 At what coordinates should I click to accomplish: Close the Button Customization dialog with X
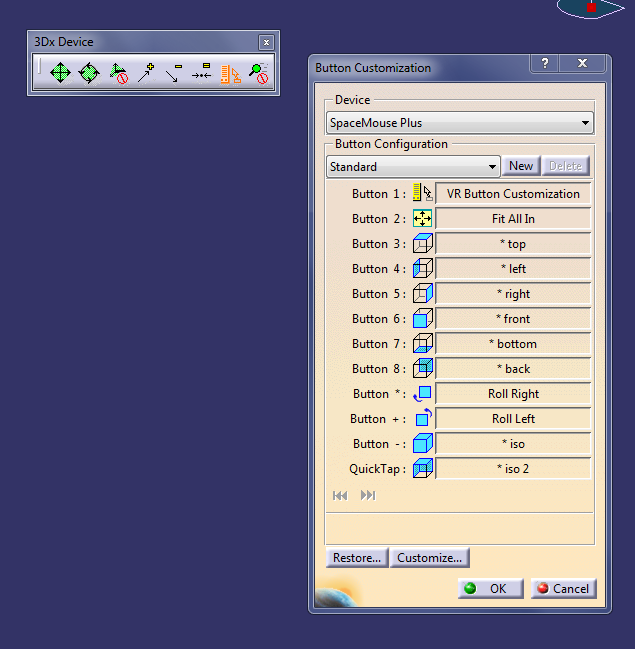click(582, 63)
